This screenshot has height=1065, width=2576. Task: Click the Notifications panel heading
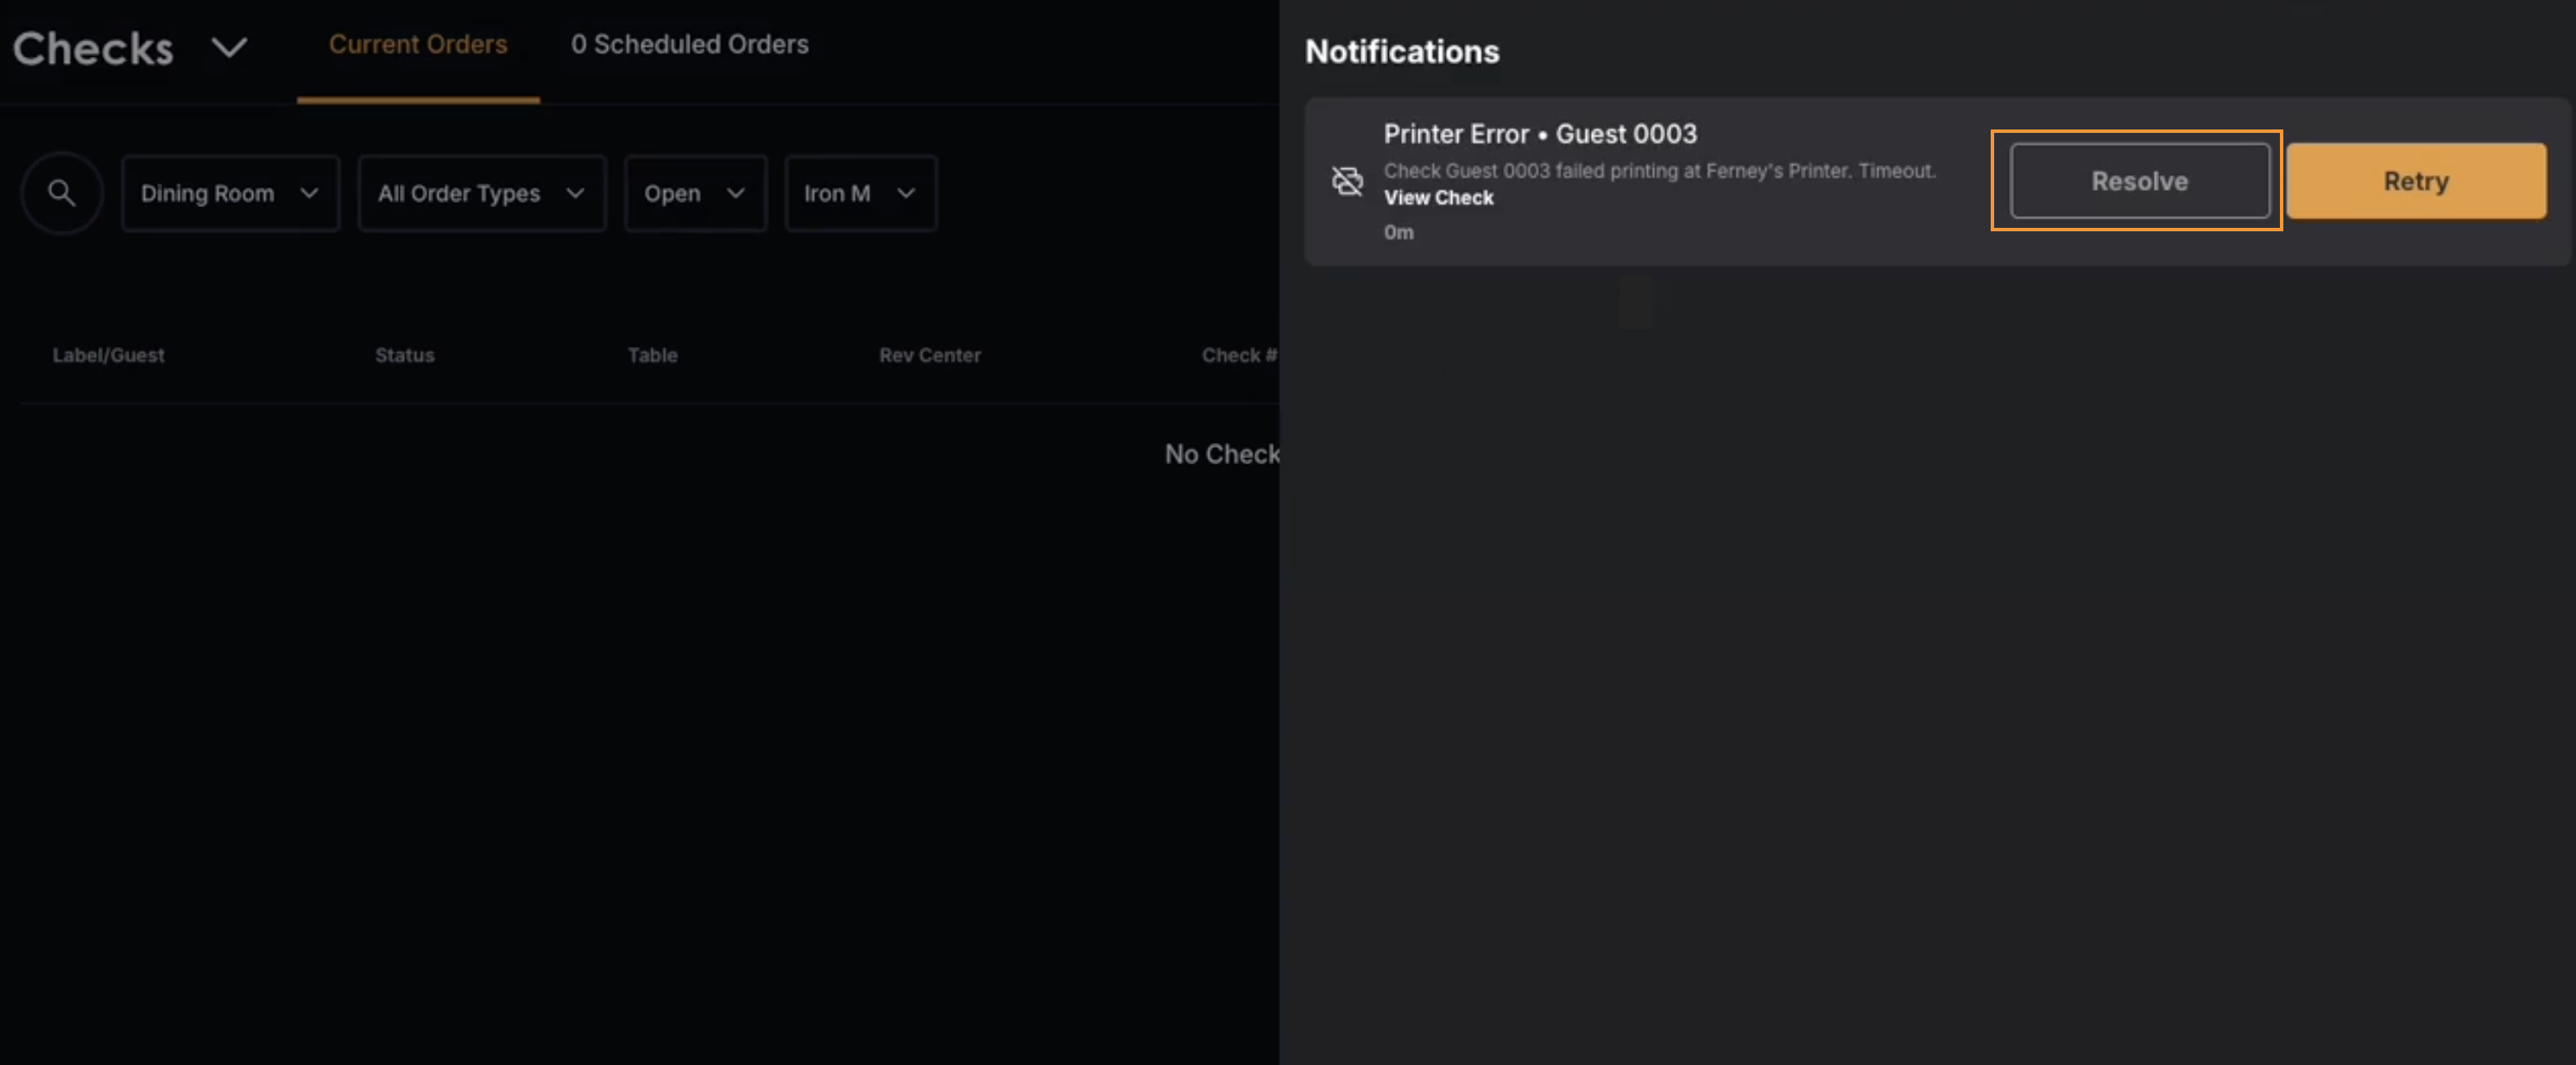[x=1402, y=51]
